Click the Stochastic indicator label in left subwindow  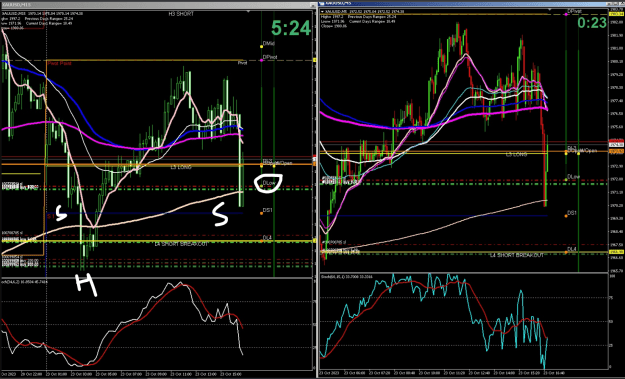[x=24, y=282]
